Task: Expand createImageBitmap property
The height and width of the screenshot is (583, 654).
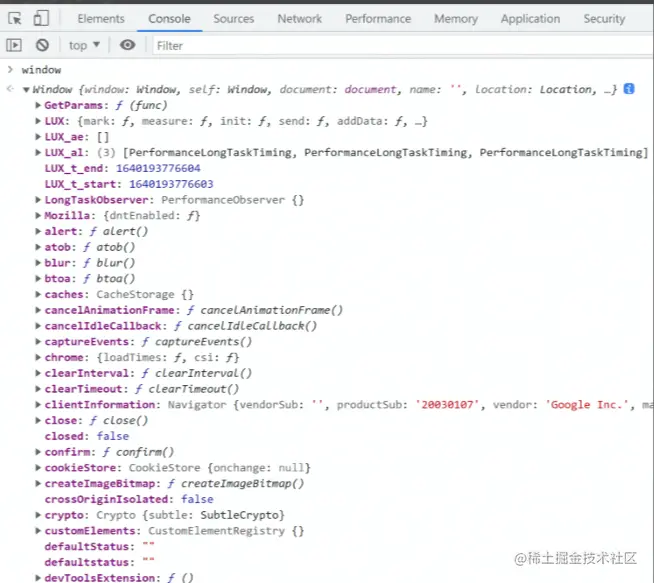Action: point(38,483)
